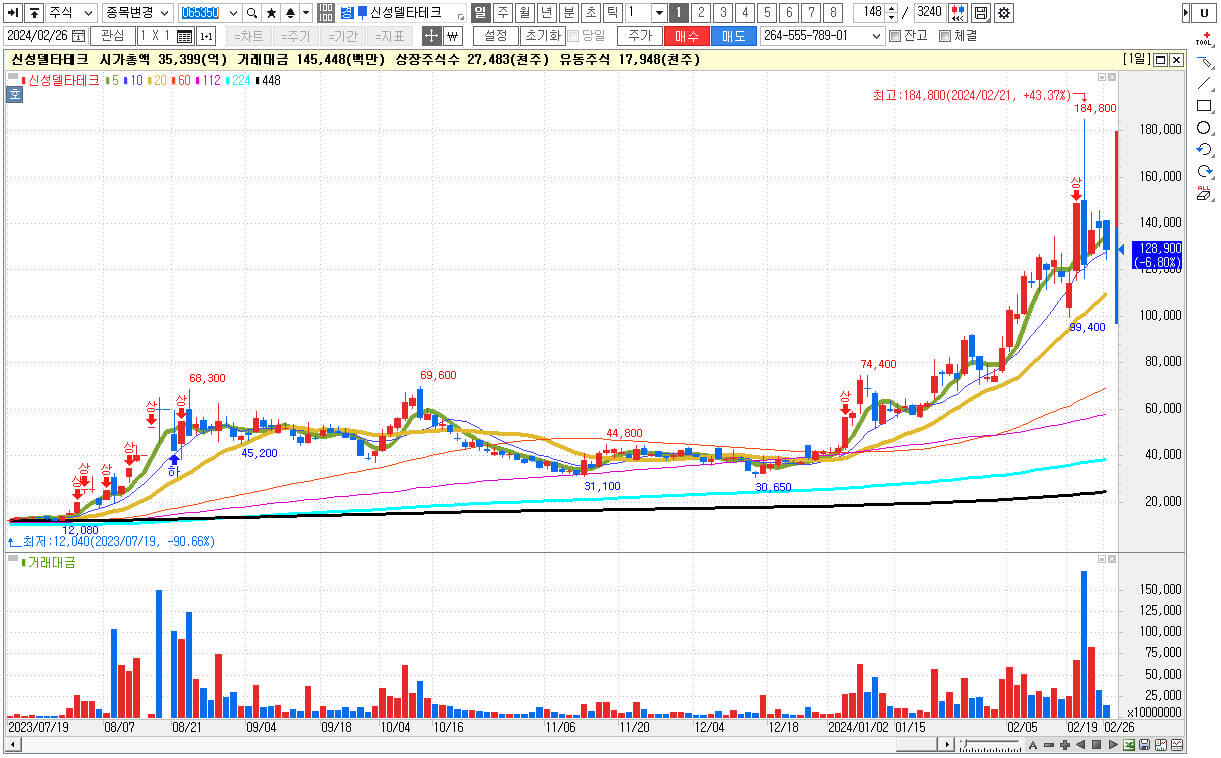The height and width of the screenshot is (758, 1221).
Task: Click the grid layout icon after 1 X 1
Action: tap(184, 36)
